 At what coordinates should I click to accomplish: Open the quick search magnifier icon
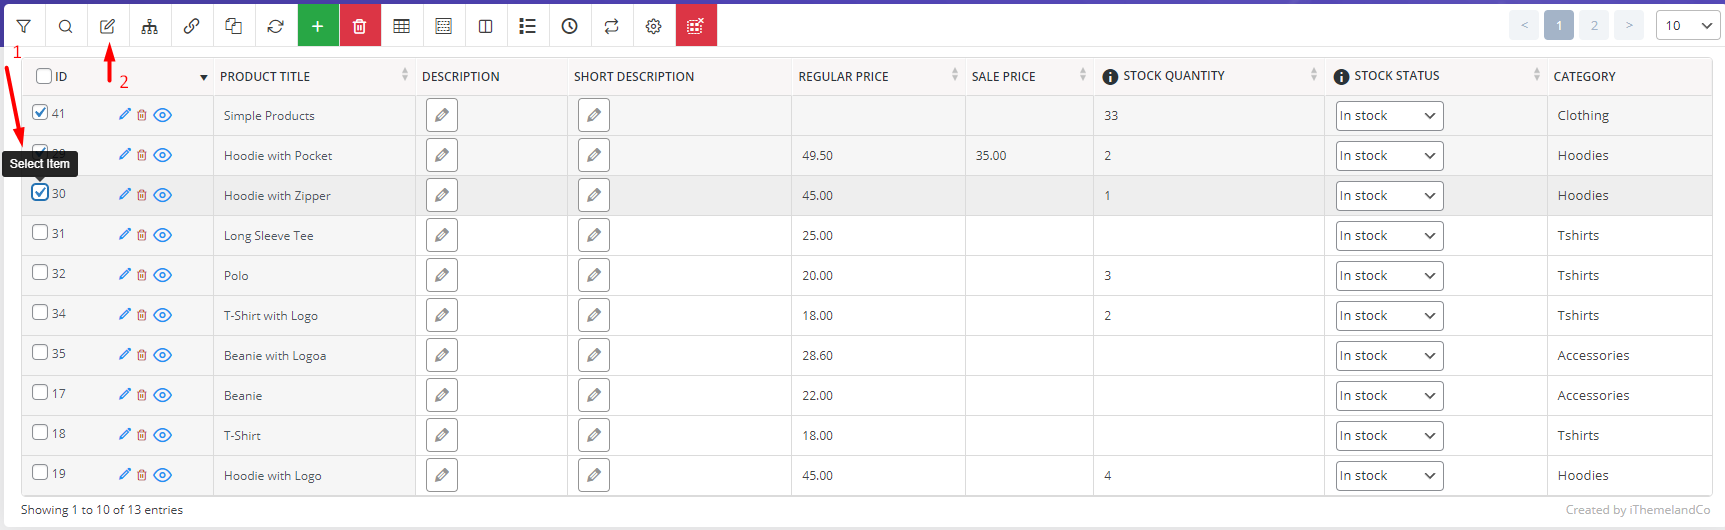pos(65,26)
